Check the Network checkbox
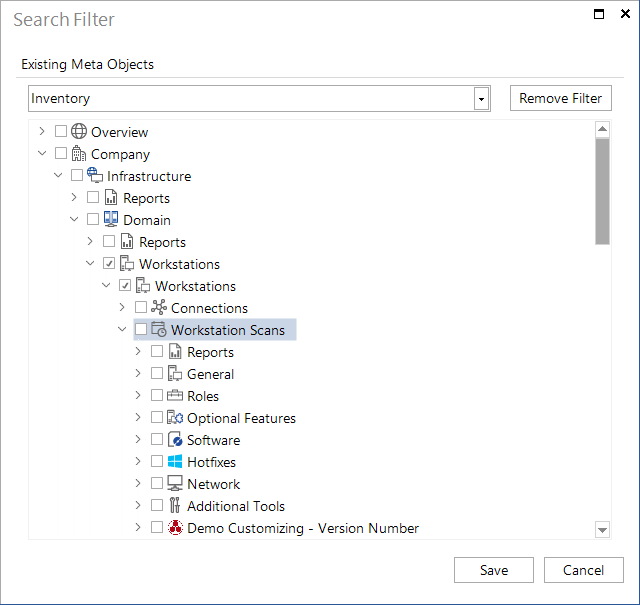Screen dimensions: 640x605 click(x=157, y=483)
